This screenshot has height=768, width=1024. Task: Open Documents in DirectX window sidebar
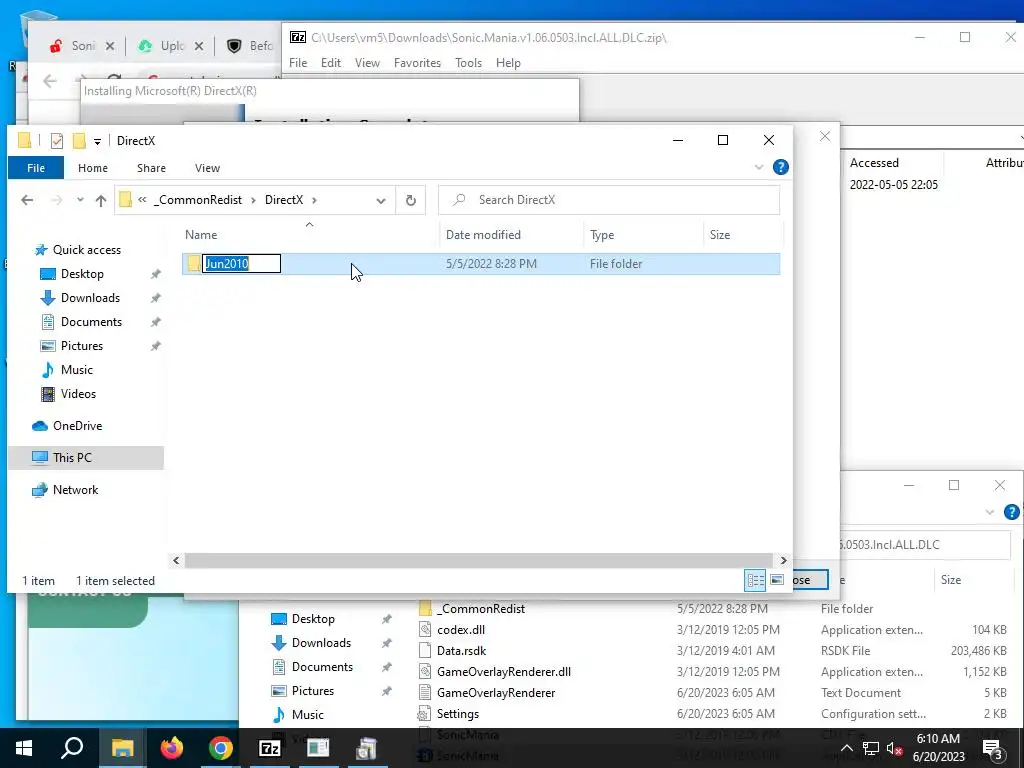pos(91,322)
